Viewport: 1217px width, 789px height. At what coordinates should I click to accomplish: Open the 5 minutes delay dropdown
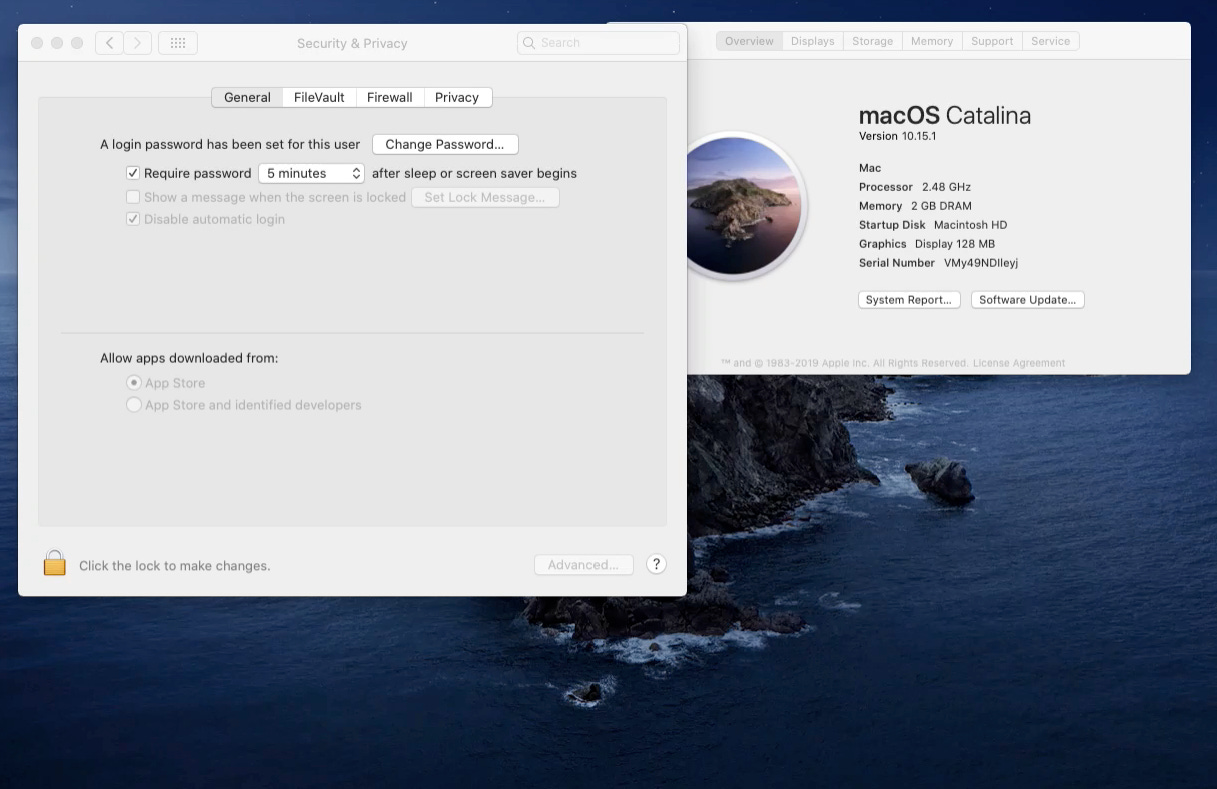pos(312,173)
